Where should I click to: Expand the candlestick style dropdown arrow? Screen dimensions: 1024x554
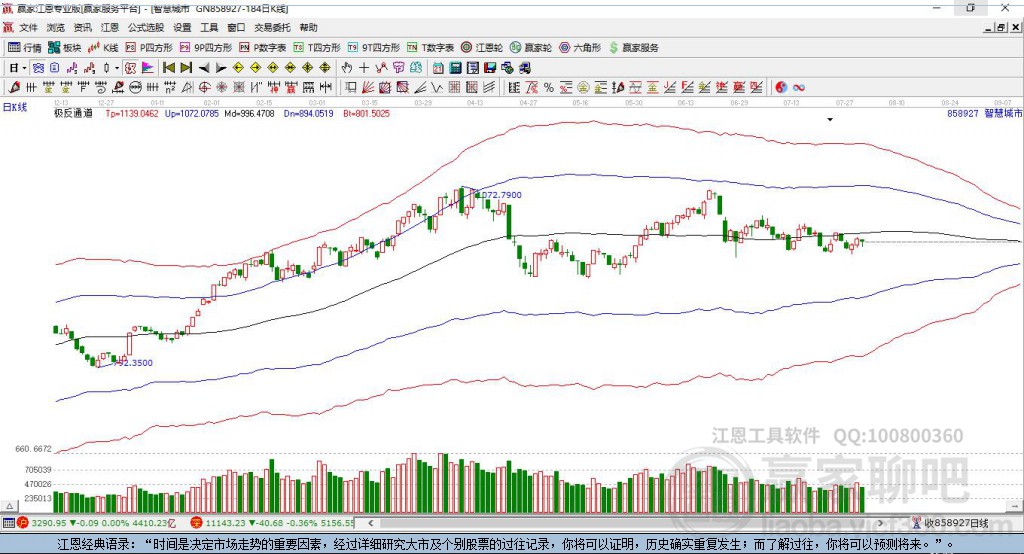[117, 67]
